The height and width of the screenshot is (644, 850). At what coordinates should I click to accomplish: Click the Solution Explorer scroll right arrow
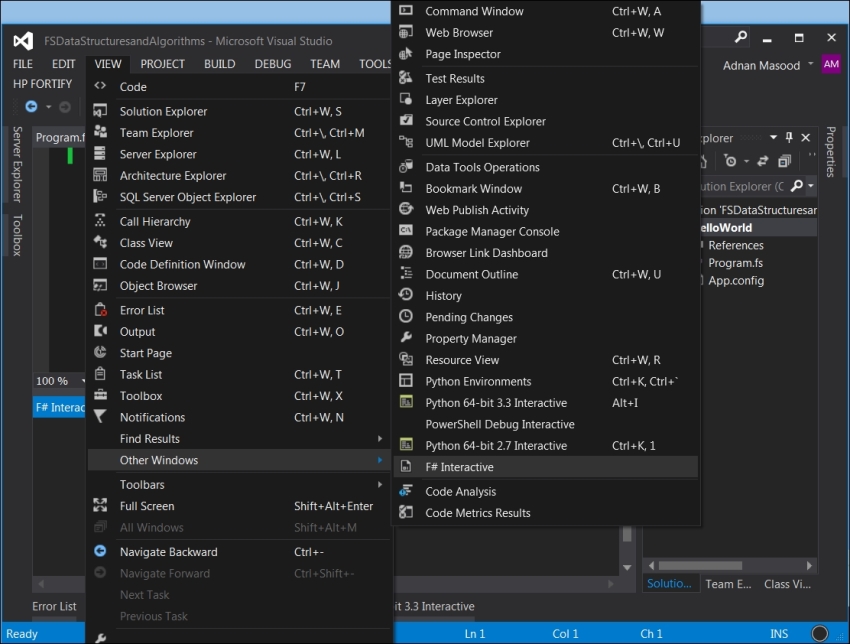click(809, 565)
